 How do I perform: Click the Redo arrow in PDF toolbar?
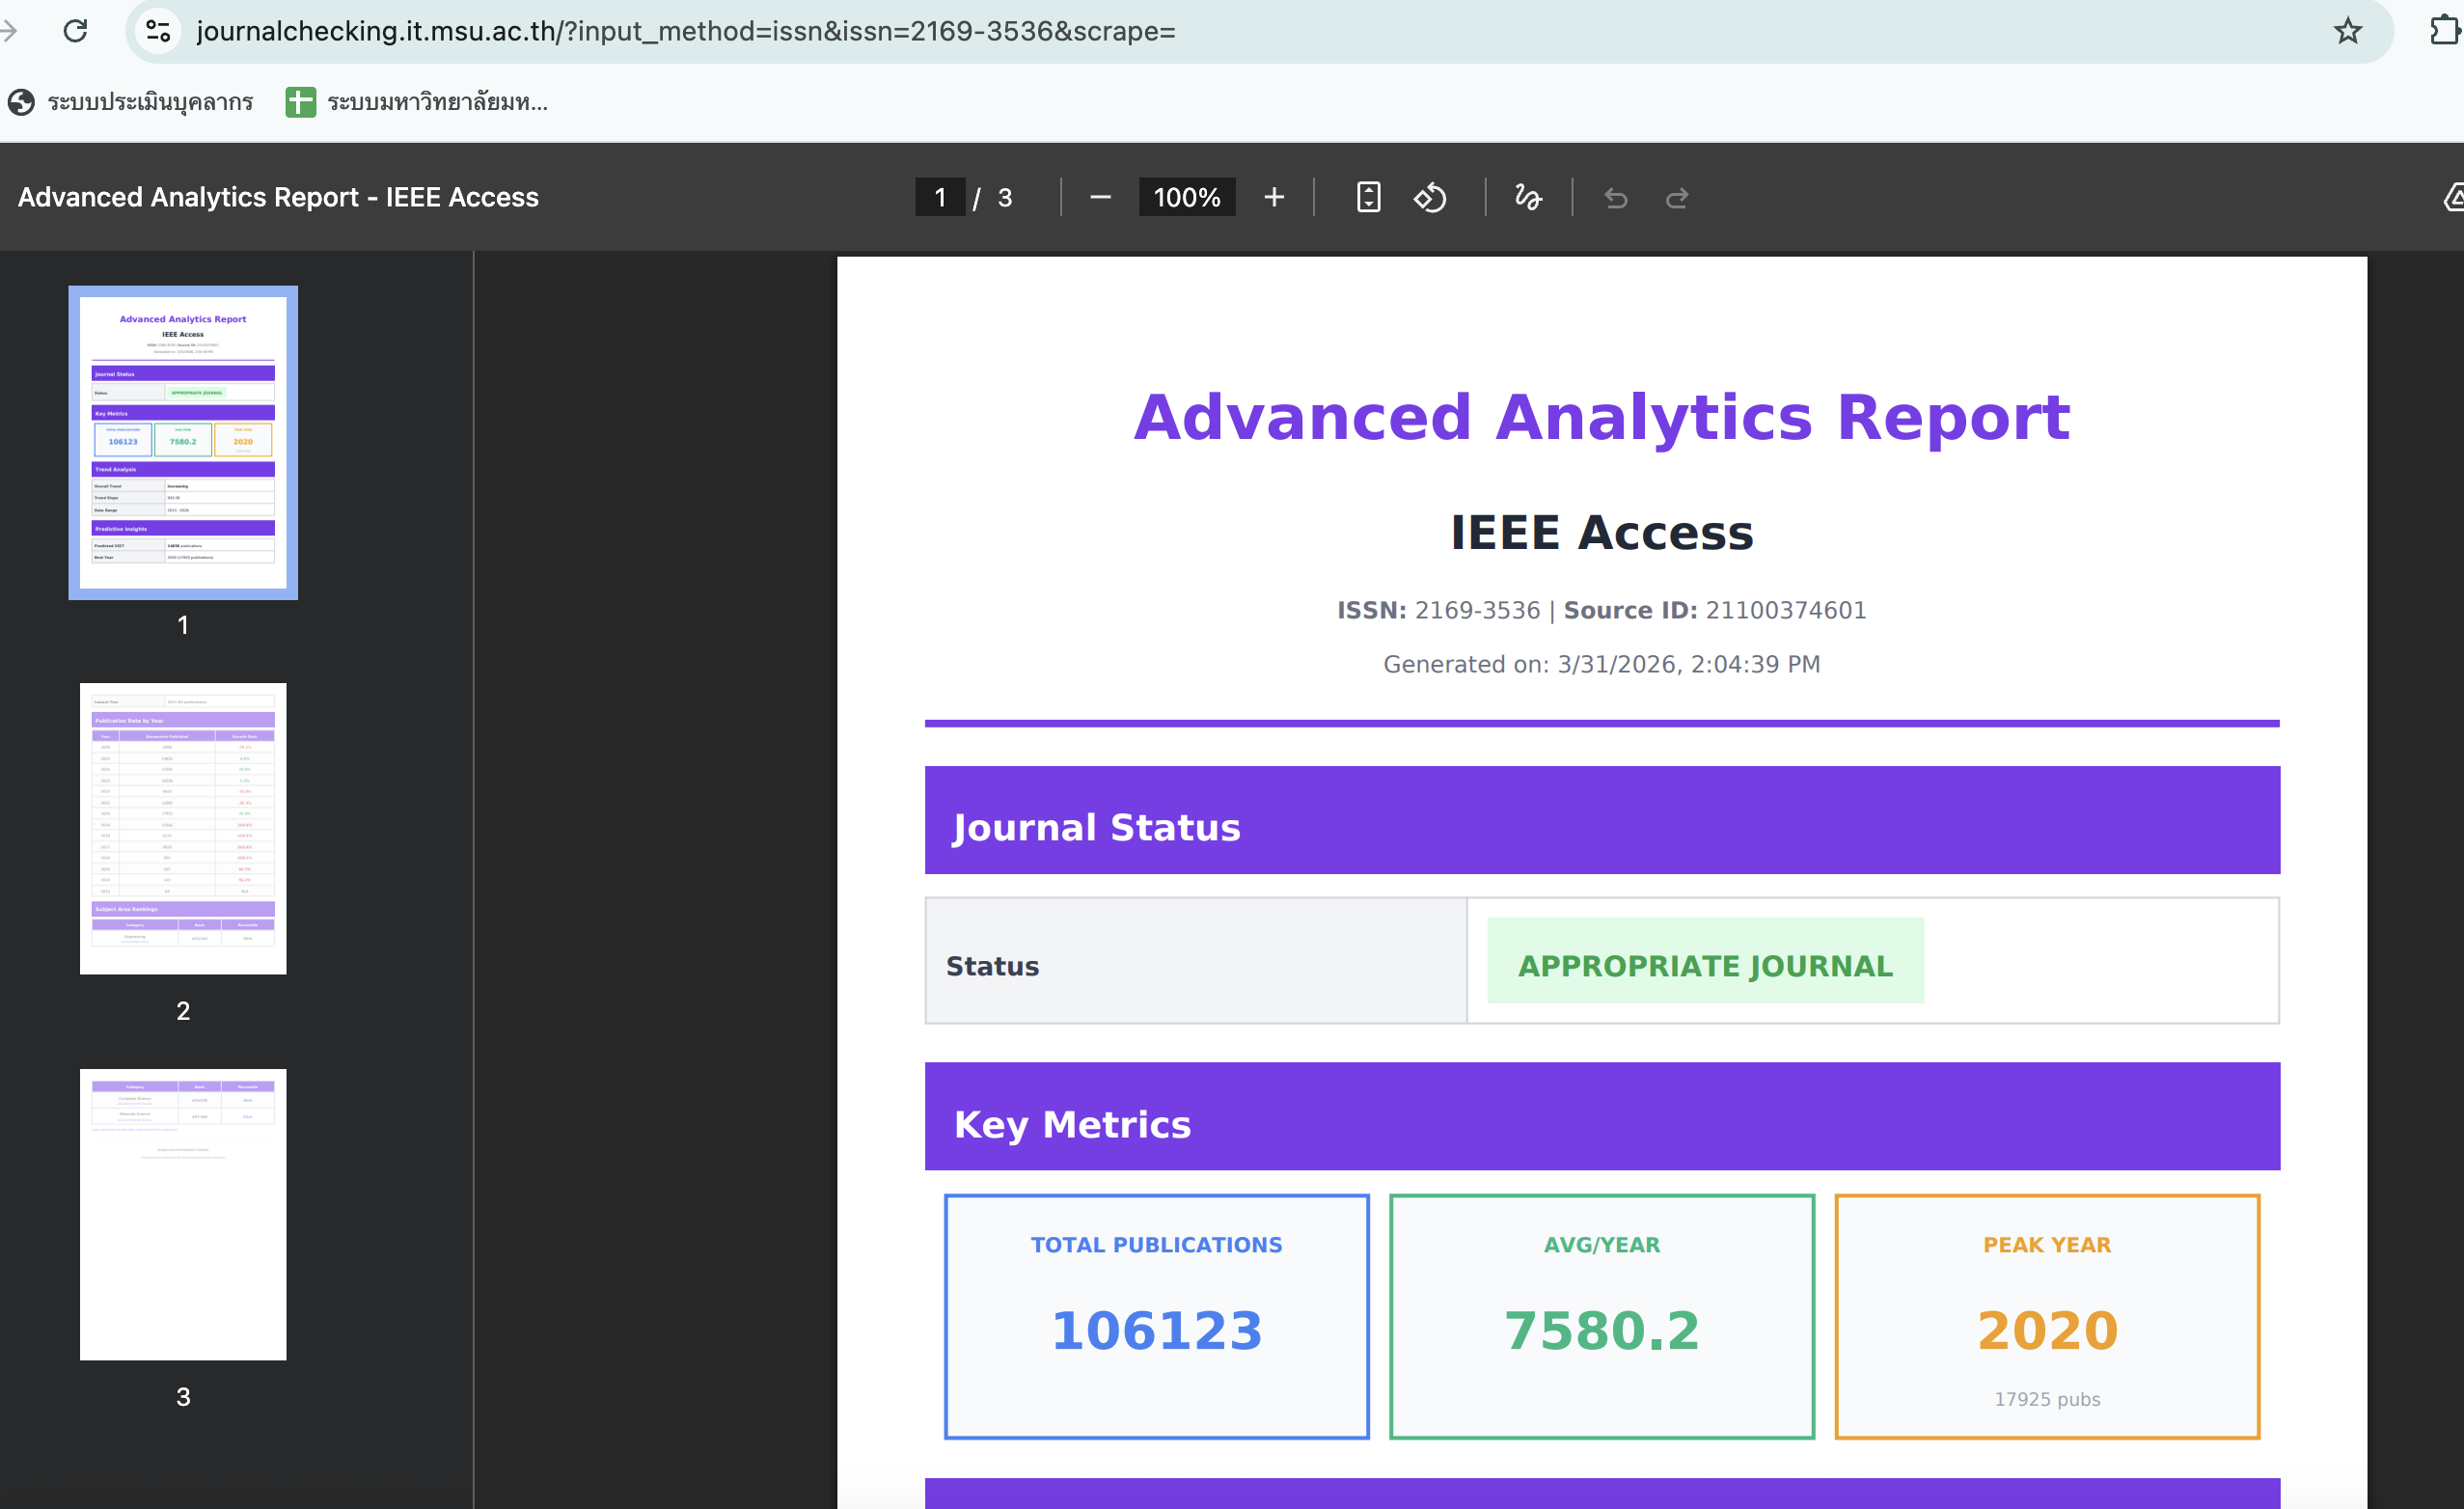click(x=1677, y=198)
